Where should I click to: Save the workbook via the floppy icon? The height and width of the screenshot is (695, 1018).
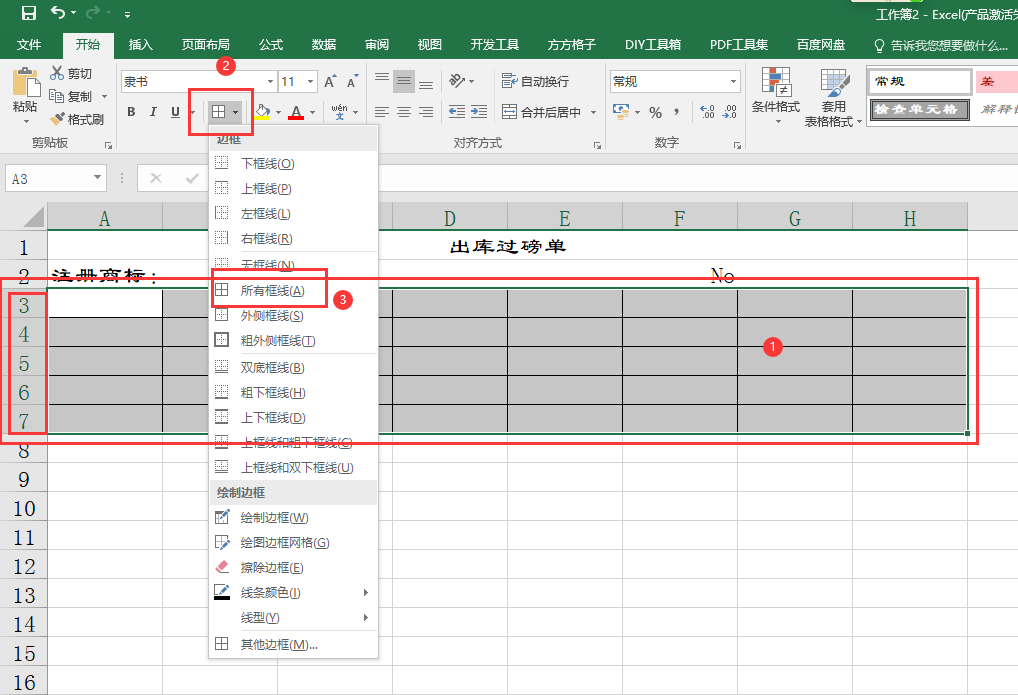coord(29,12)
